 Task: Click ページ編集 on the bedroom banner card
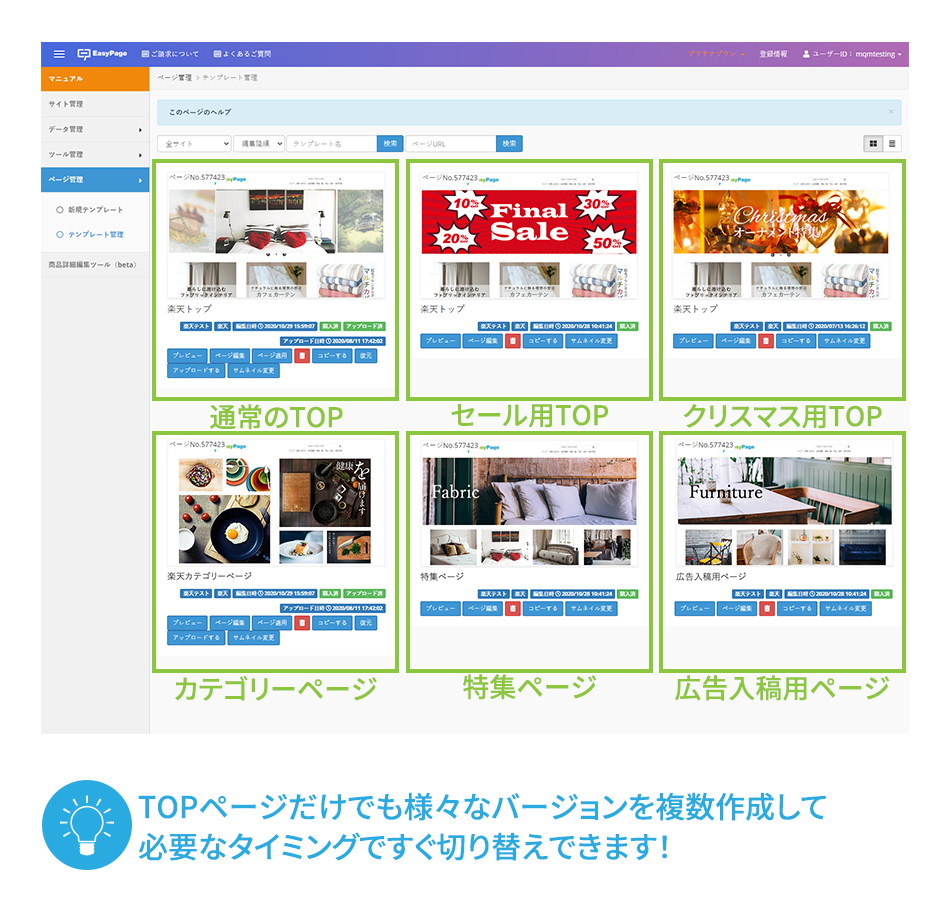(x=230, y=356)
